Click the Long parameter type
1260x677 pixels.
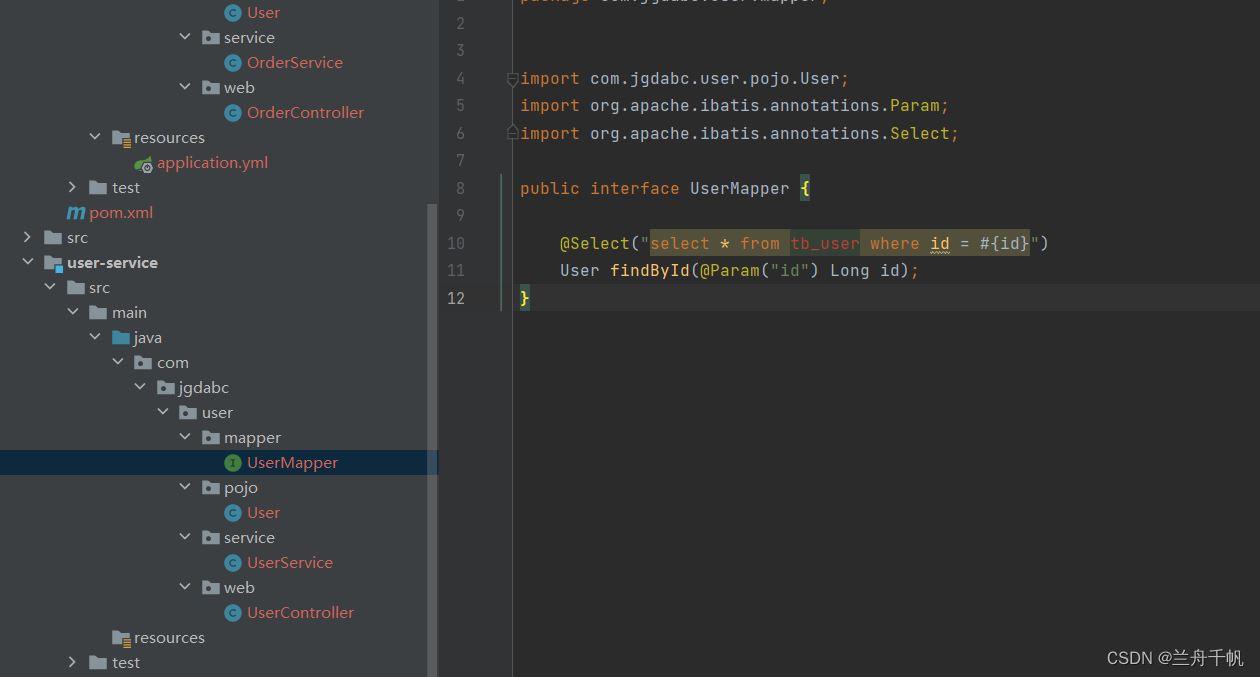pos(850,270)
